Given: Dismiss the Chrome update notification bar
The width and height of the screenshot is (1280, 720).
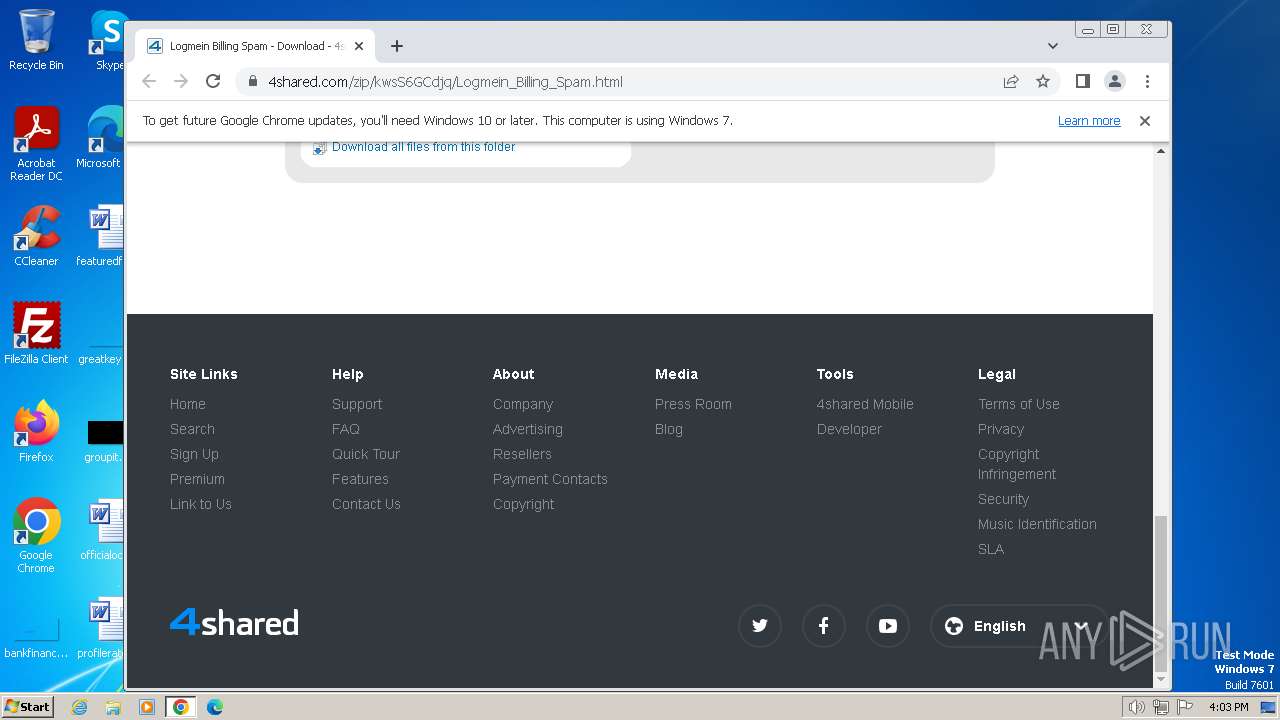Looking at the screenshot, I should pyautogui.click(x=1145, y=121).
